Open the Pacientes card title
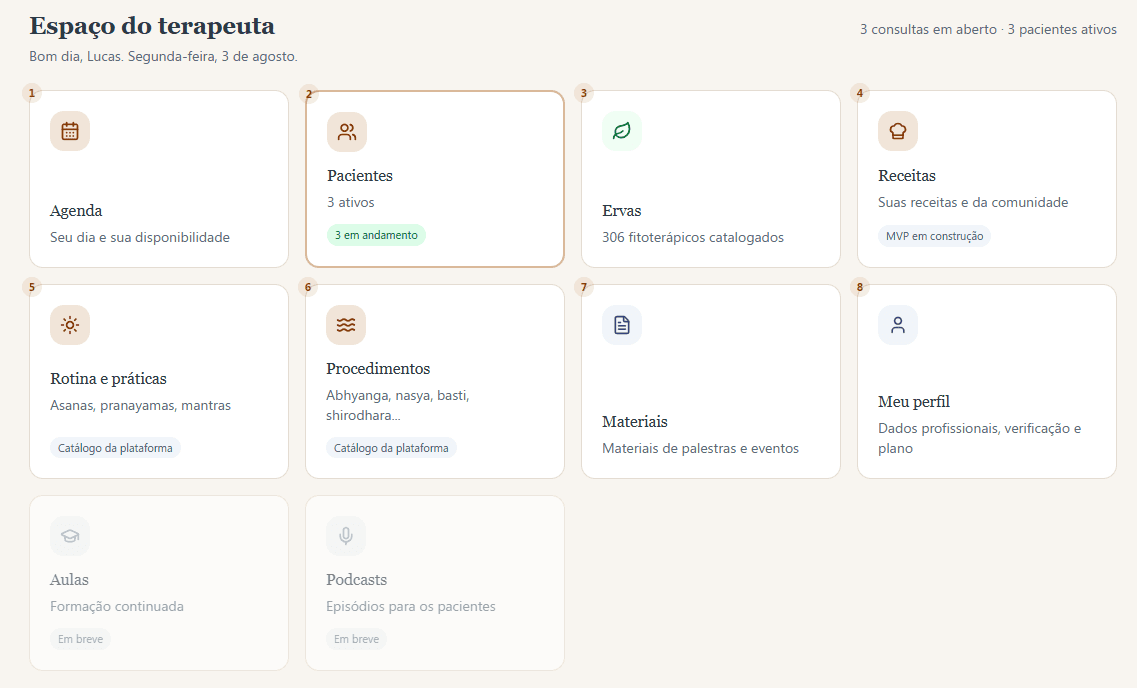 360,175
